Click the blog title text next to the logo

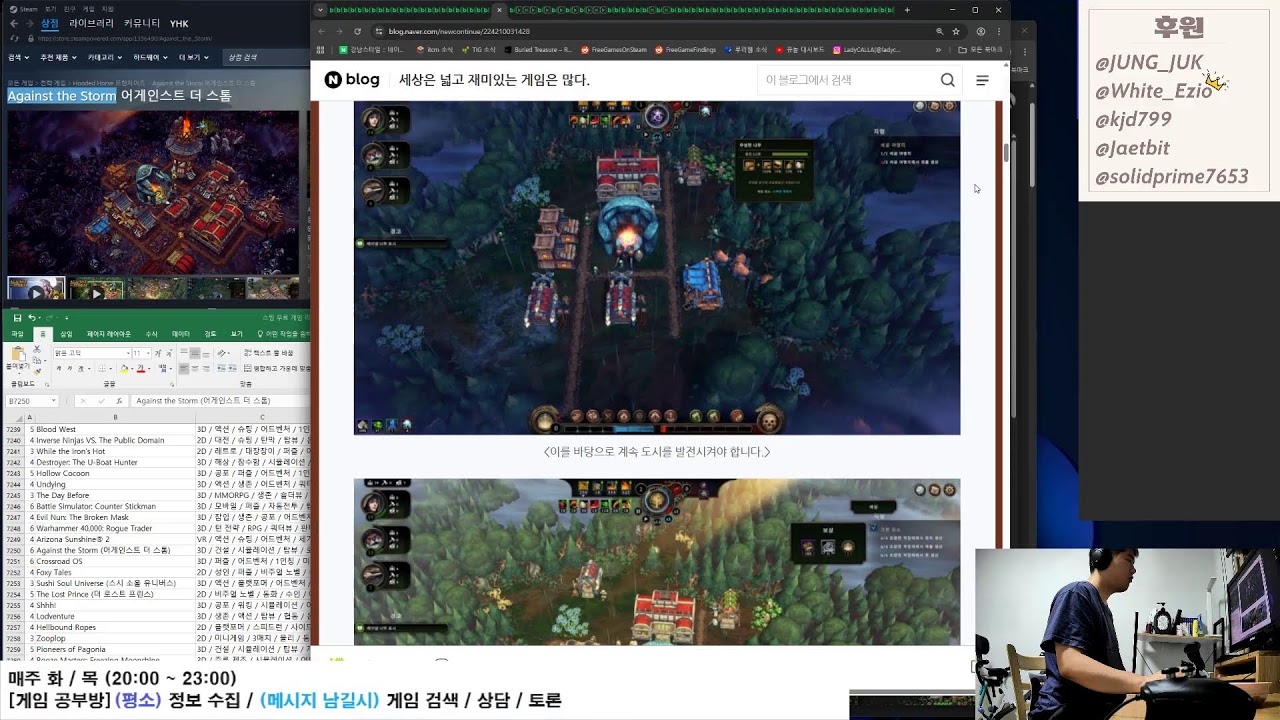point(494,80)
